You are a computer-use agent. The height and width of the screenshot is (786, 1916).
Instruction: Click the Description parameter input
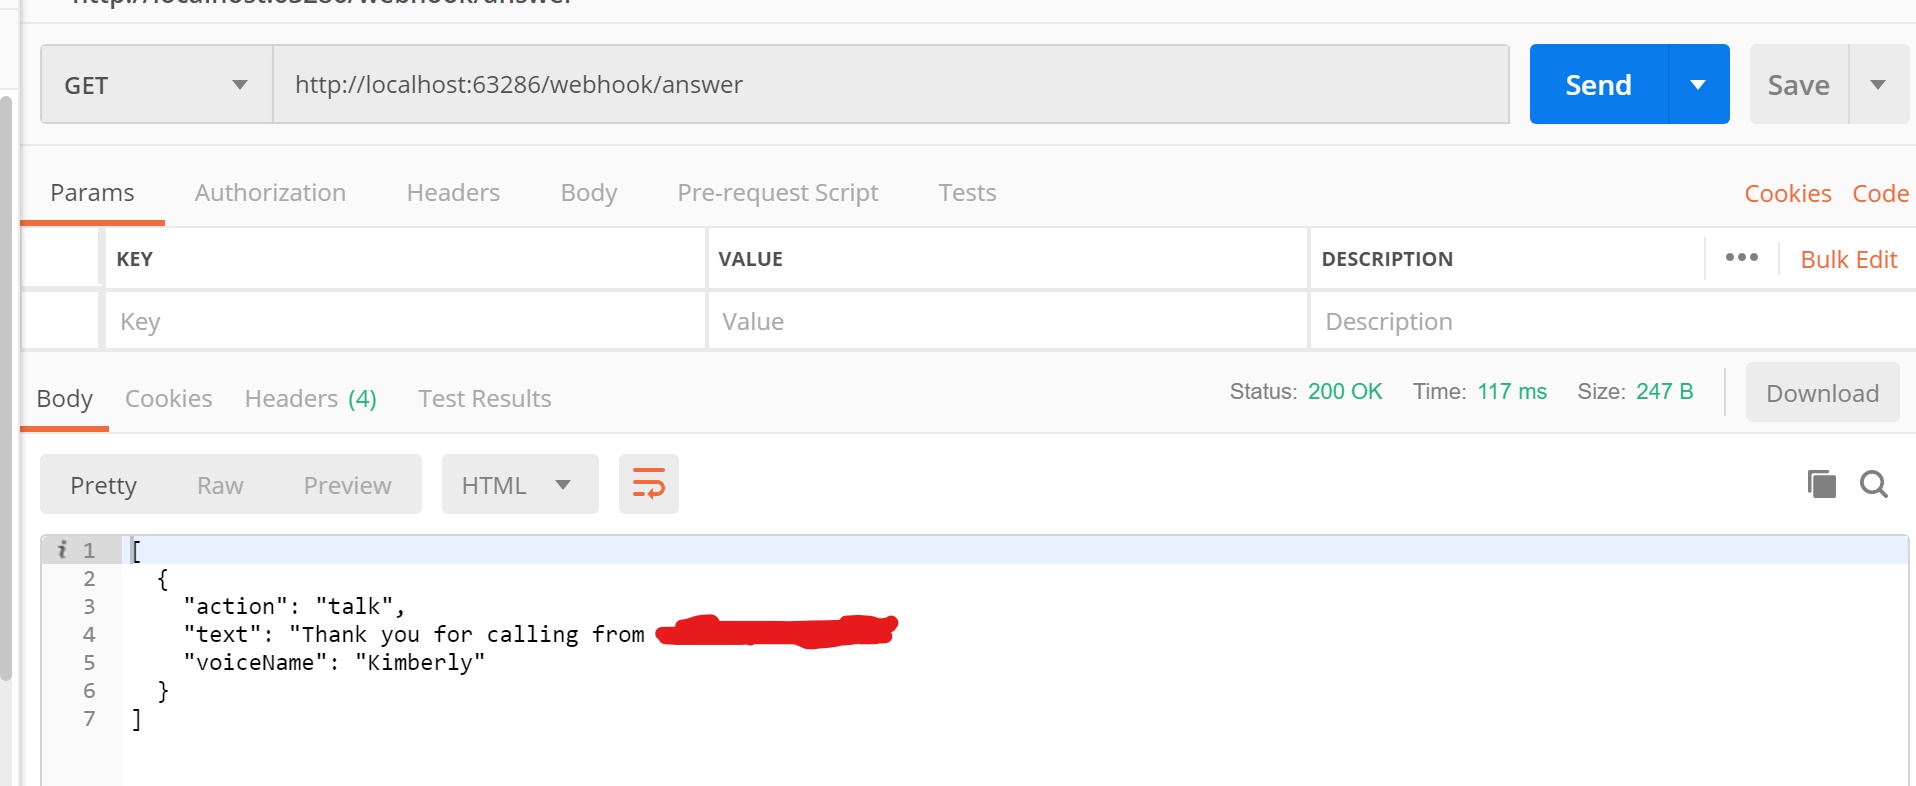(x=1612, y=322)
